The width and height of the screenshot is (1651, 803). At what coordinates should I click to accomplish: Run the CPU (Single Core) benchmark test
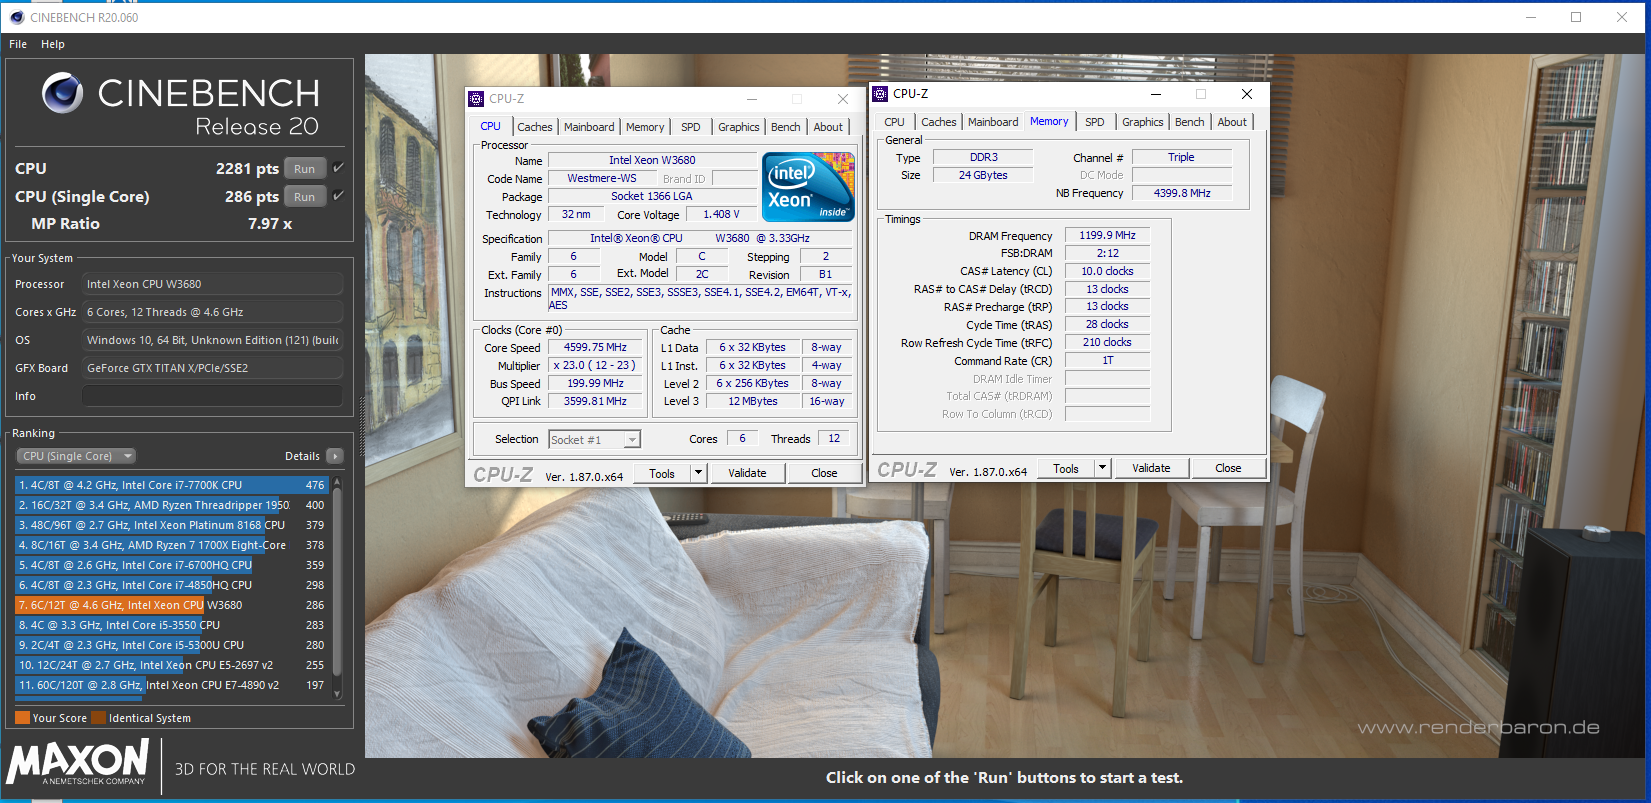tap(305, 196)
